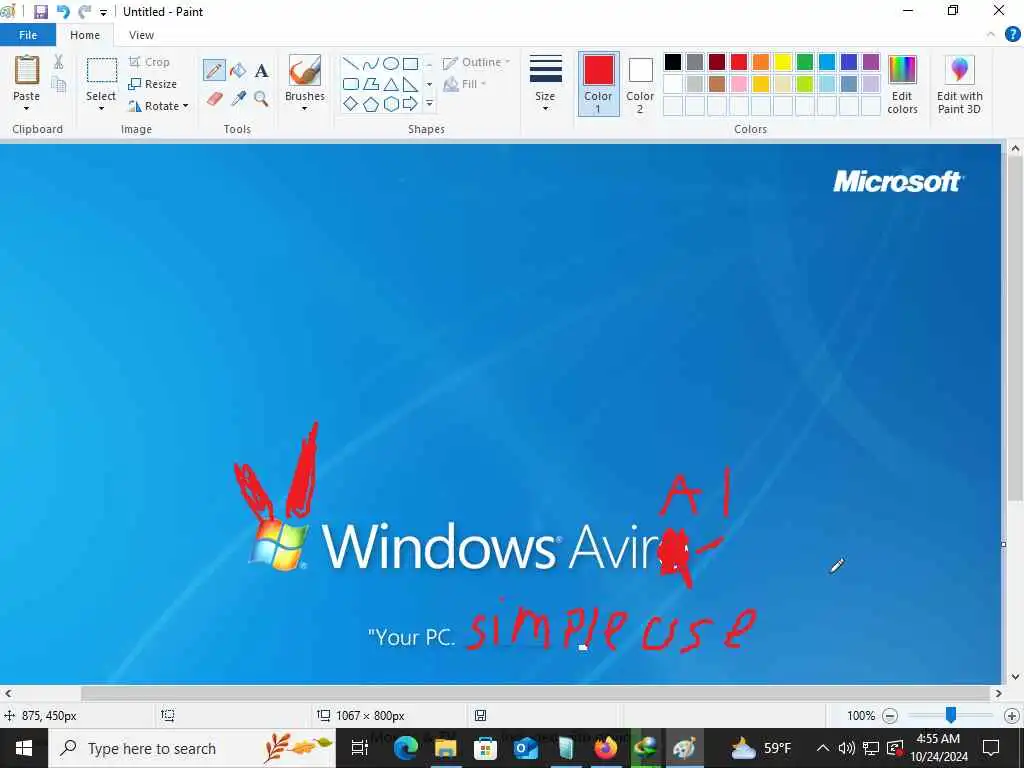Image resolution: width=1024 pixels, height=768 pixels.
Task: Choose the Line shape
Action: [x=351, y=64]
